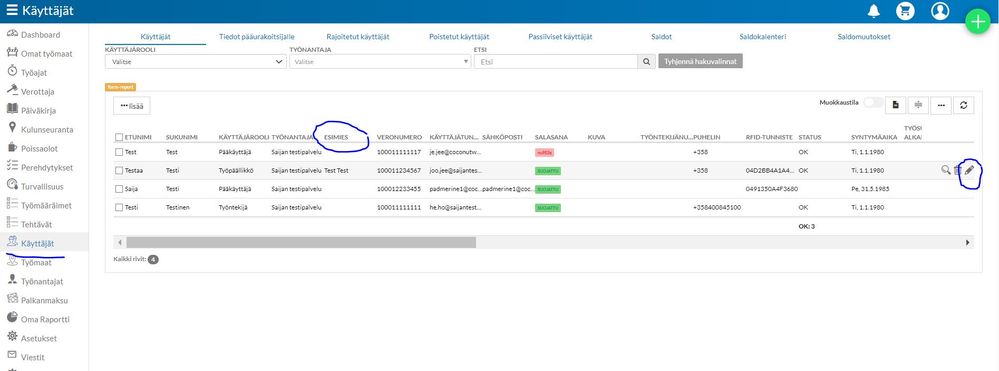Open Poissaolot in the sidebar
The image size is (999, 371).
[x=32, y=148]
